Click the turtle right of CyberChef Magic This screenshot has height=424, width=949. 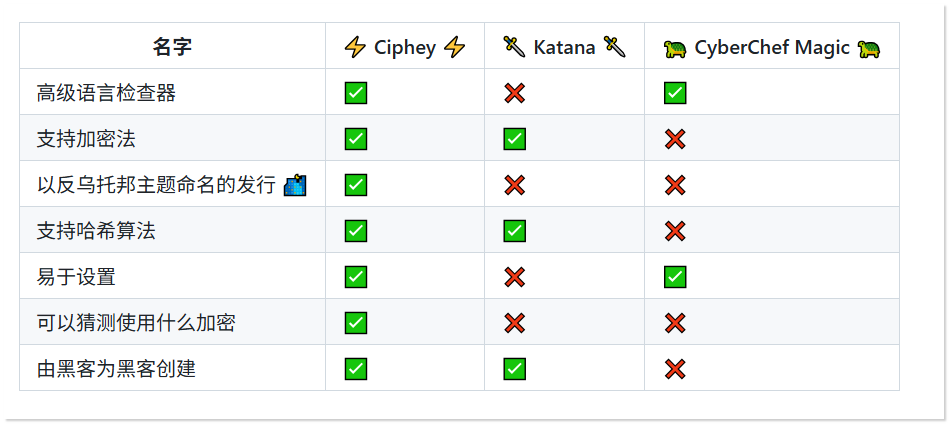[869, 48]
